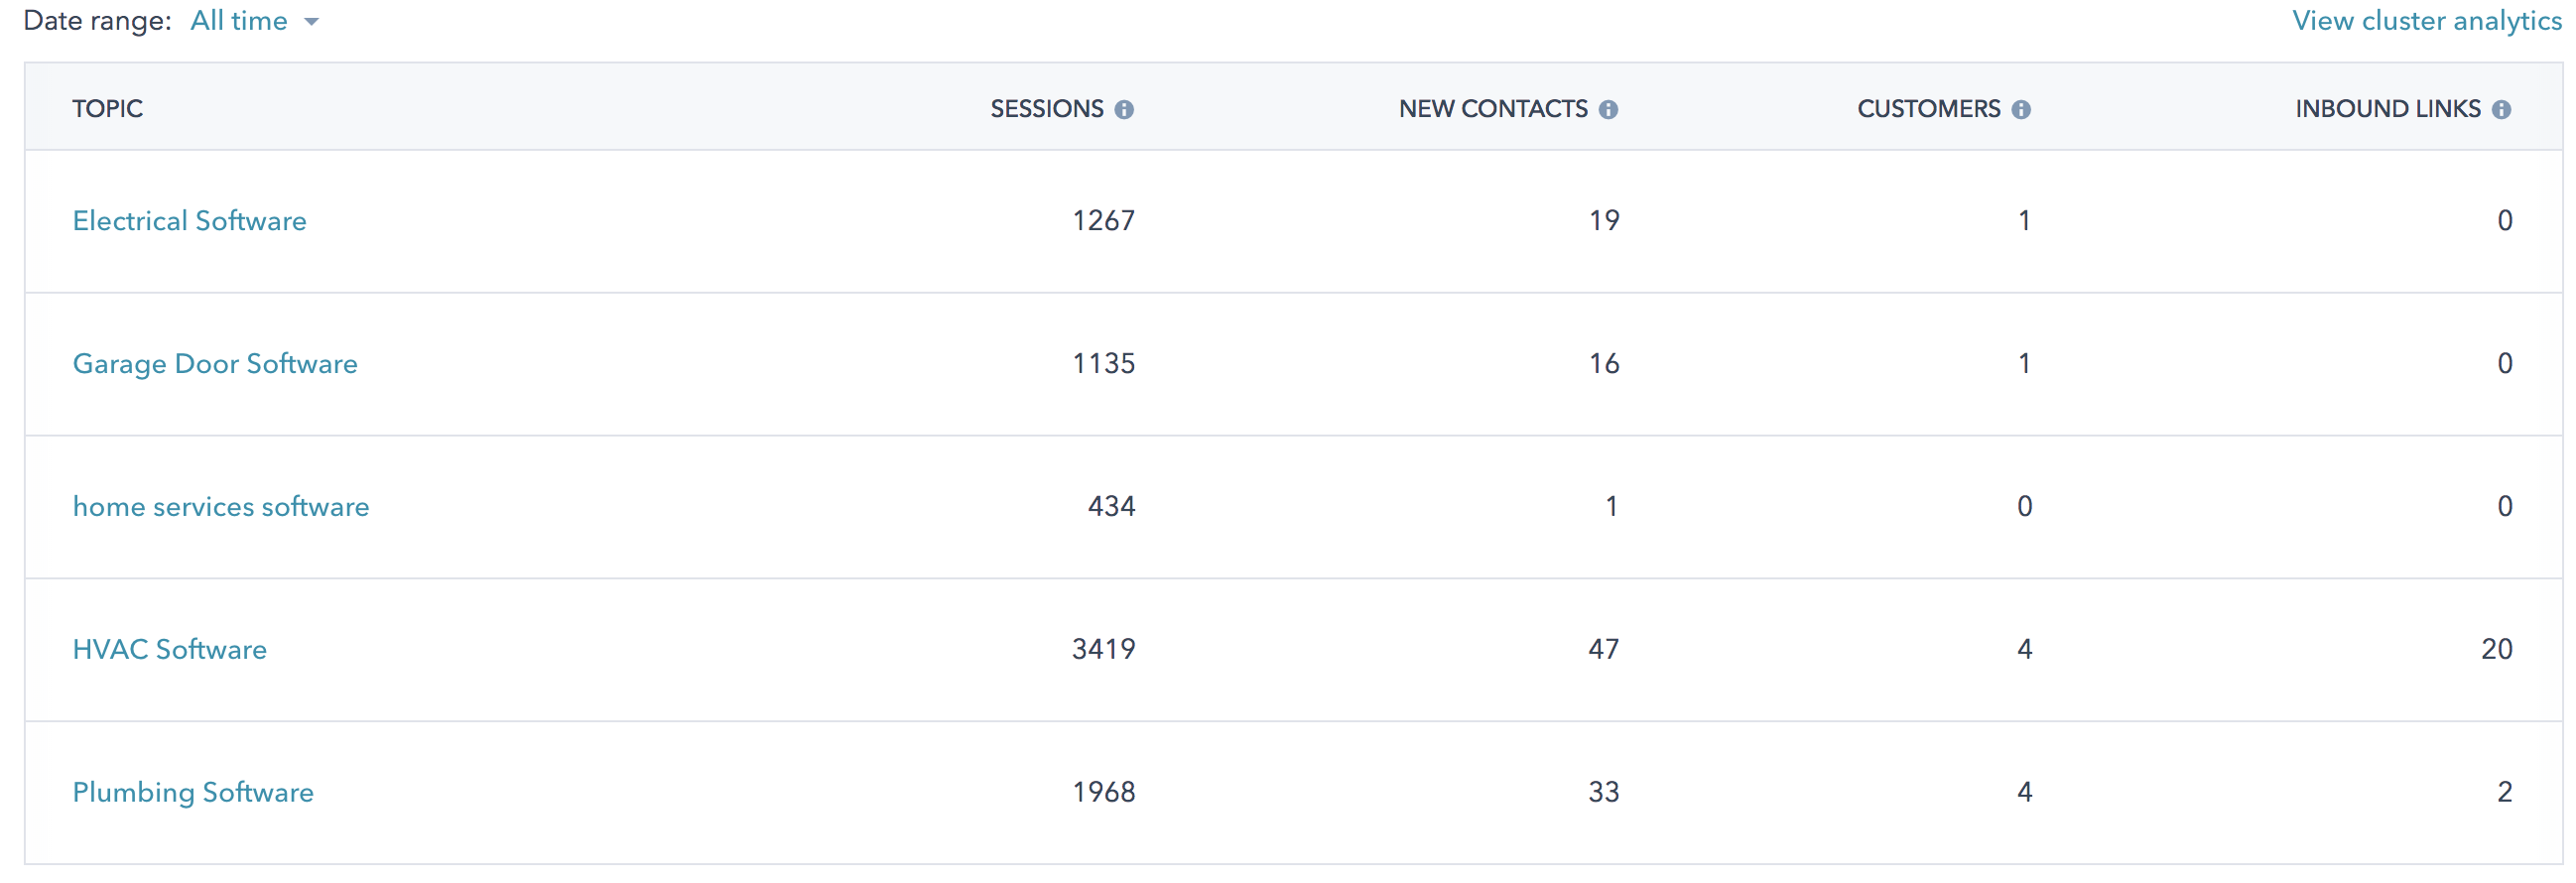Open the Plumbing Software topic

pyautogui.click(x=193, y=793)
